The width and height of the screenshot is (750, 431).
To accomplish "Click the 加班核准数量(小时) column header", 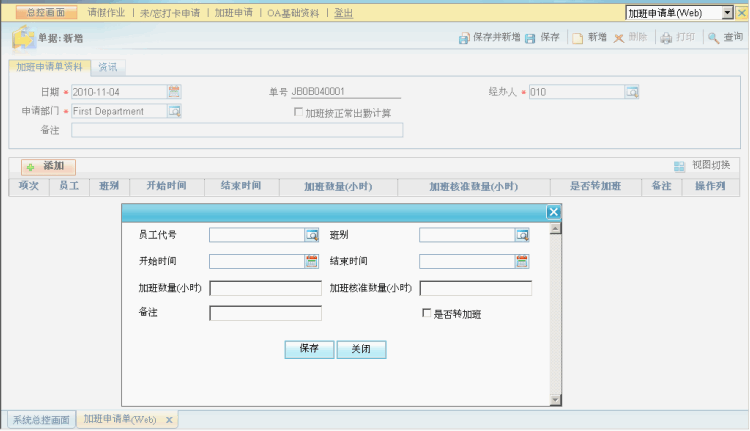I will point(474,187).
